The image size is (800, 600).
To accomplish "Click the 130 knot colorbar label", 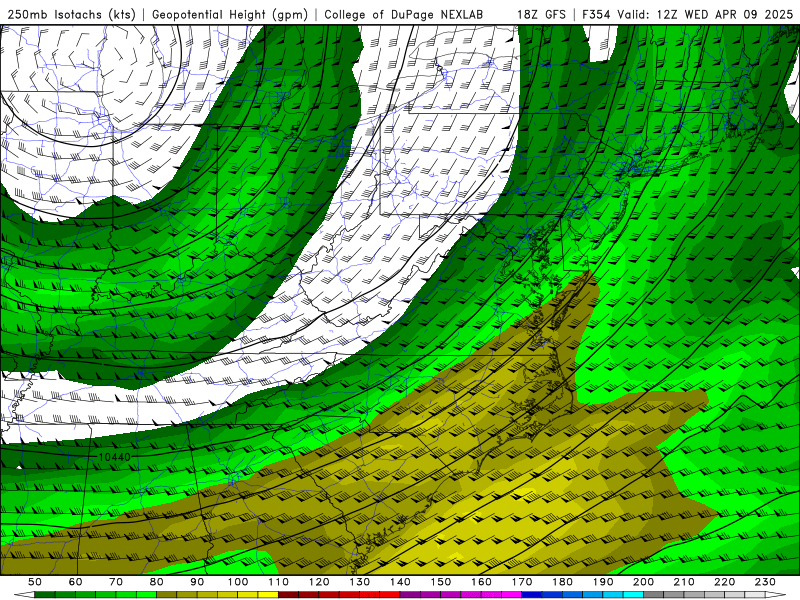I will coord(360,582).
